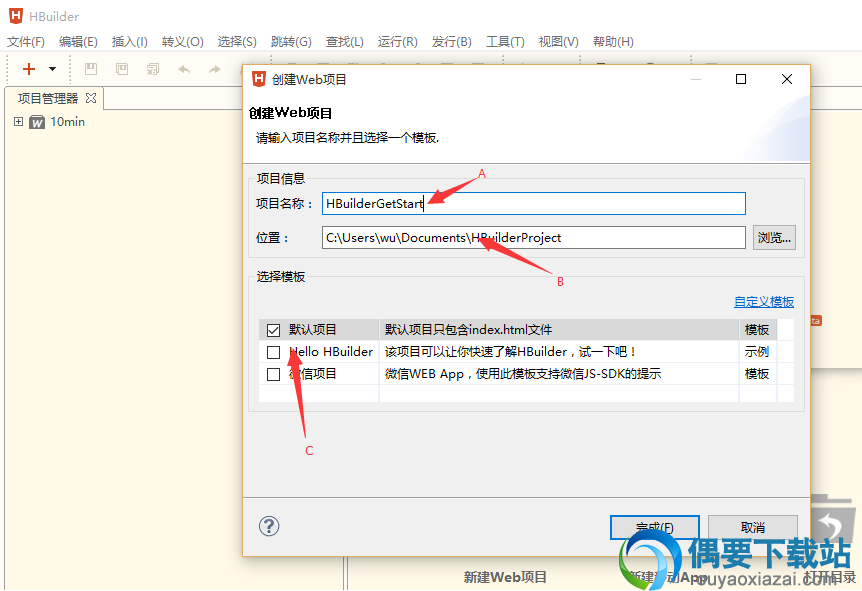This screenshot has width=862, height=591.
Task: Open the 发行(B) menu
Action: click(451, 42)
